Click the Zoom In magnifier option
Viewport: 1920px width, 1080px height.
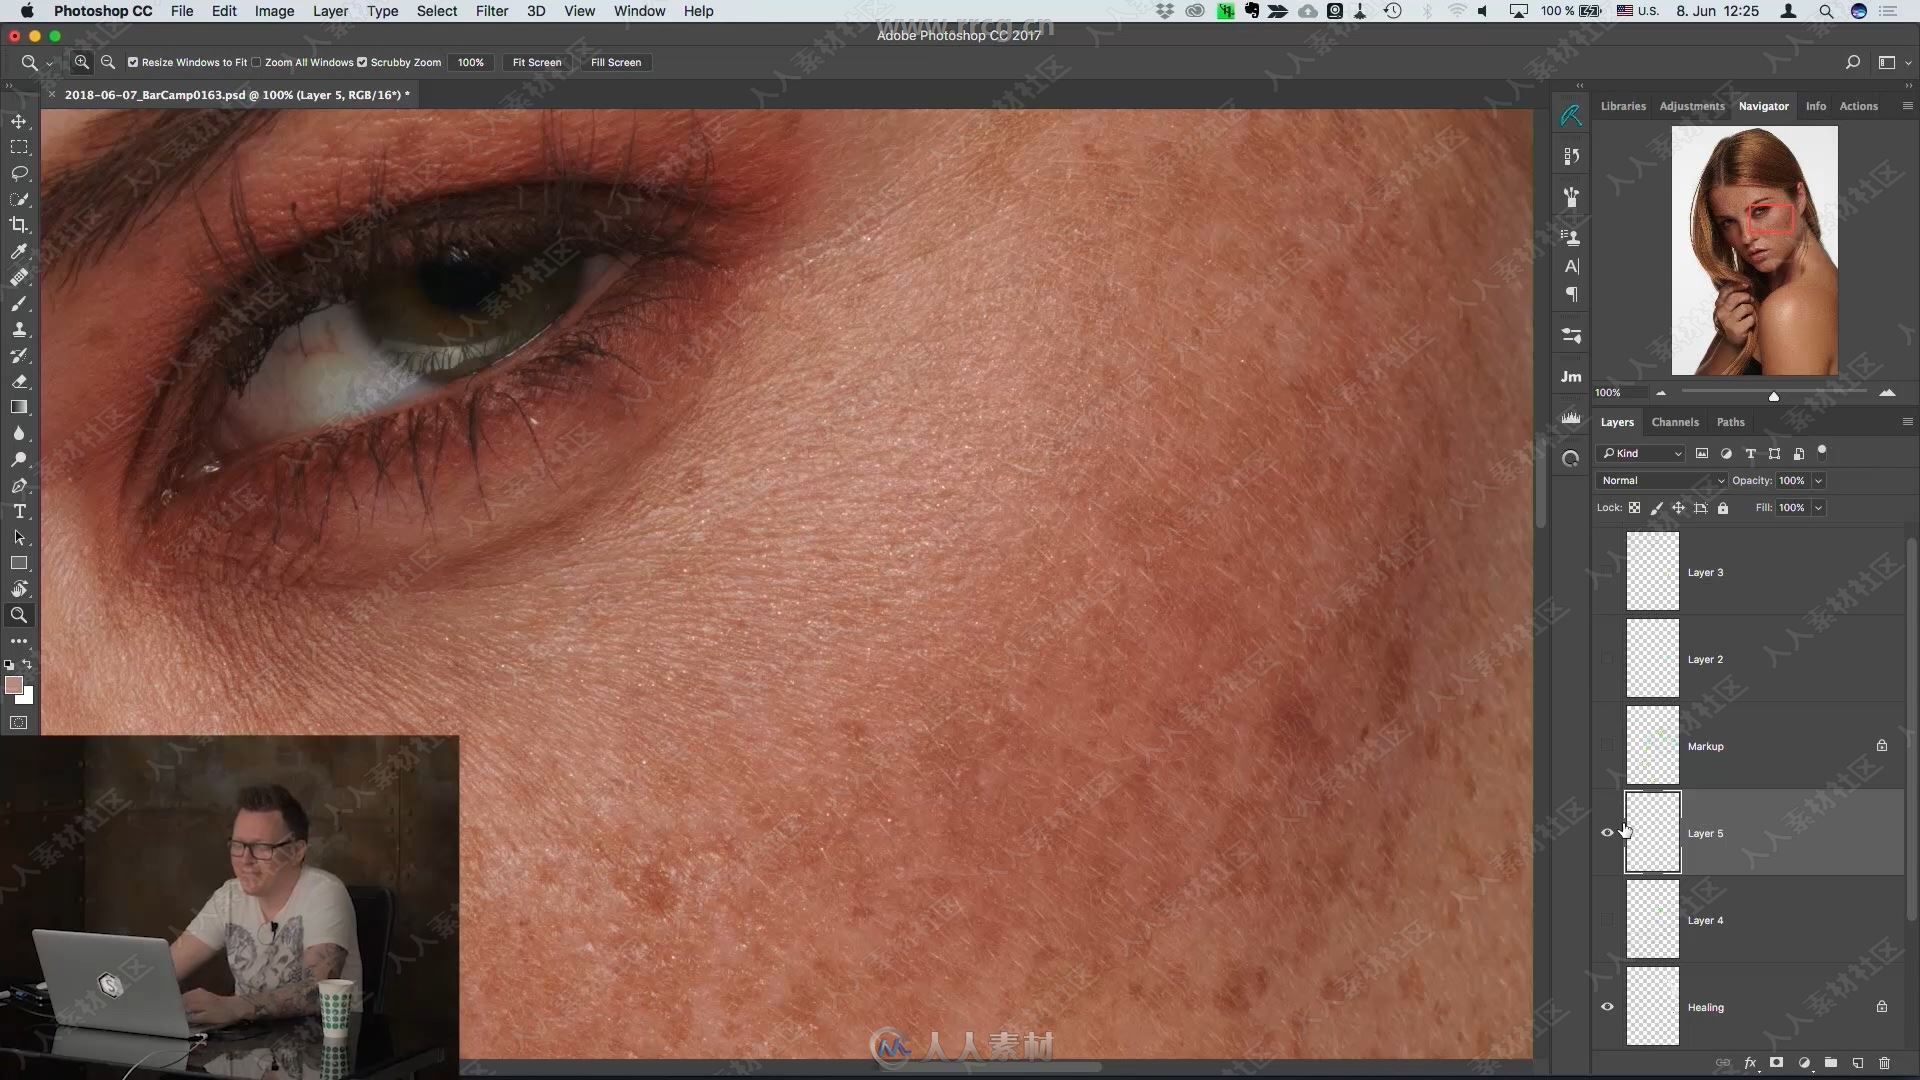click(82, 62)
